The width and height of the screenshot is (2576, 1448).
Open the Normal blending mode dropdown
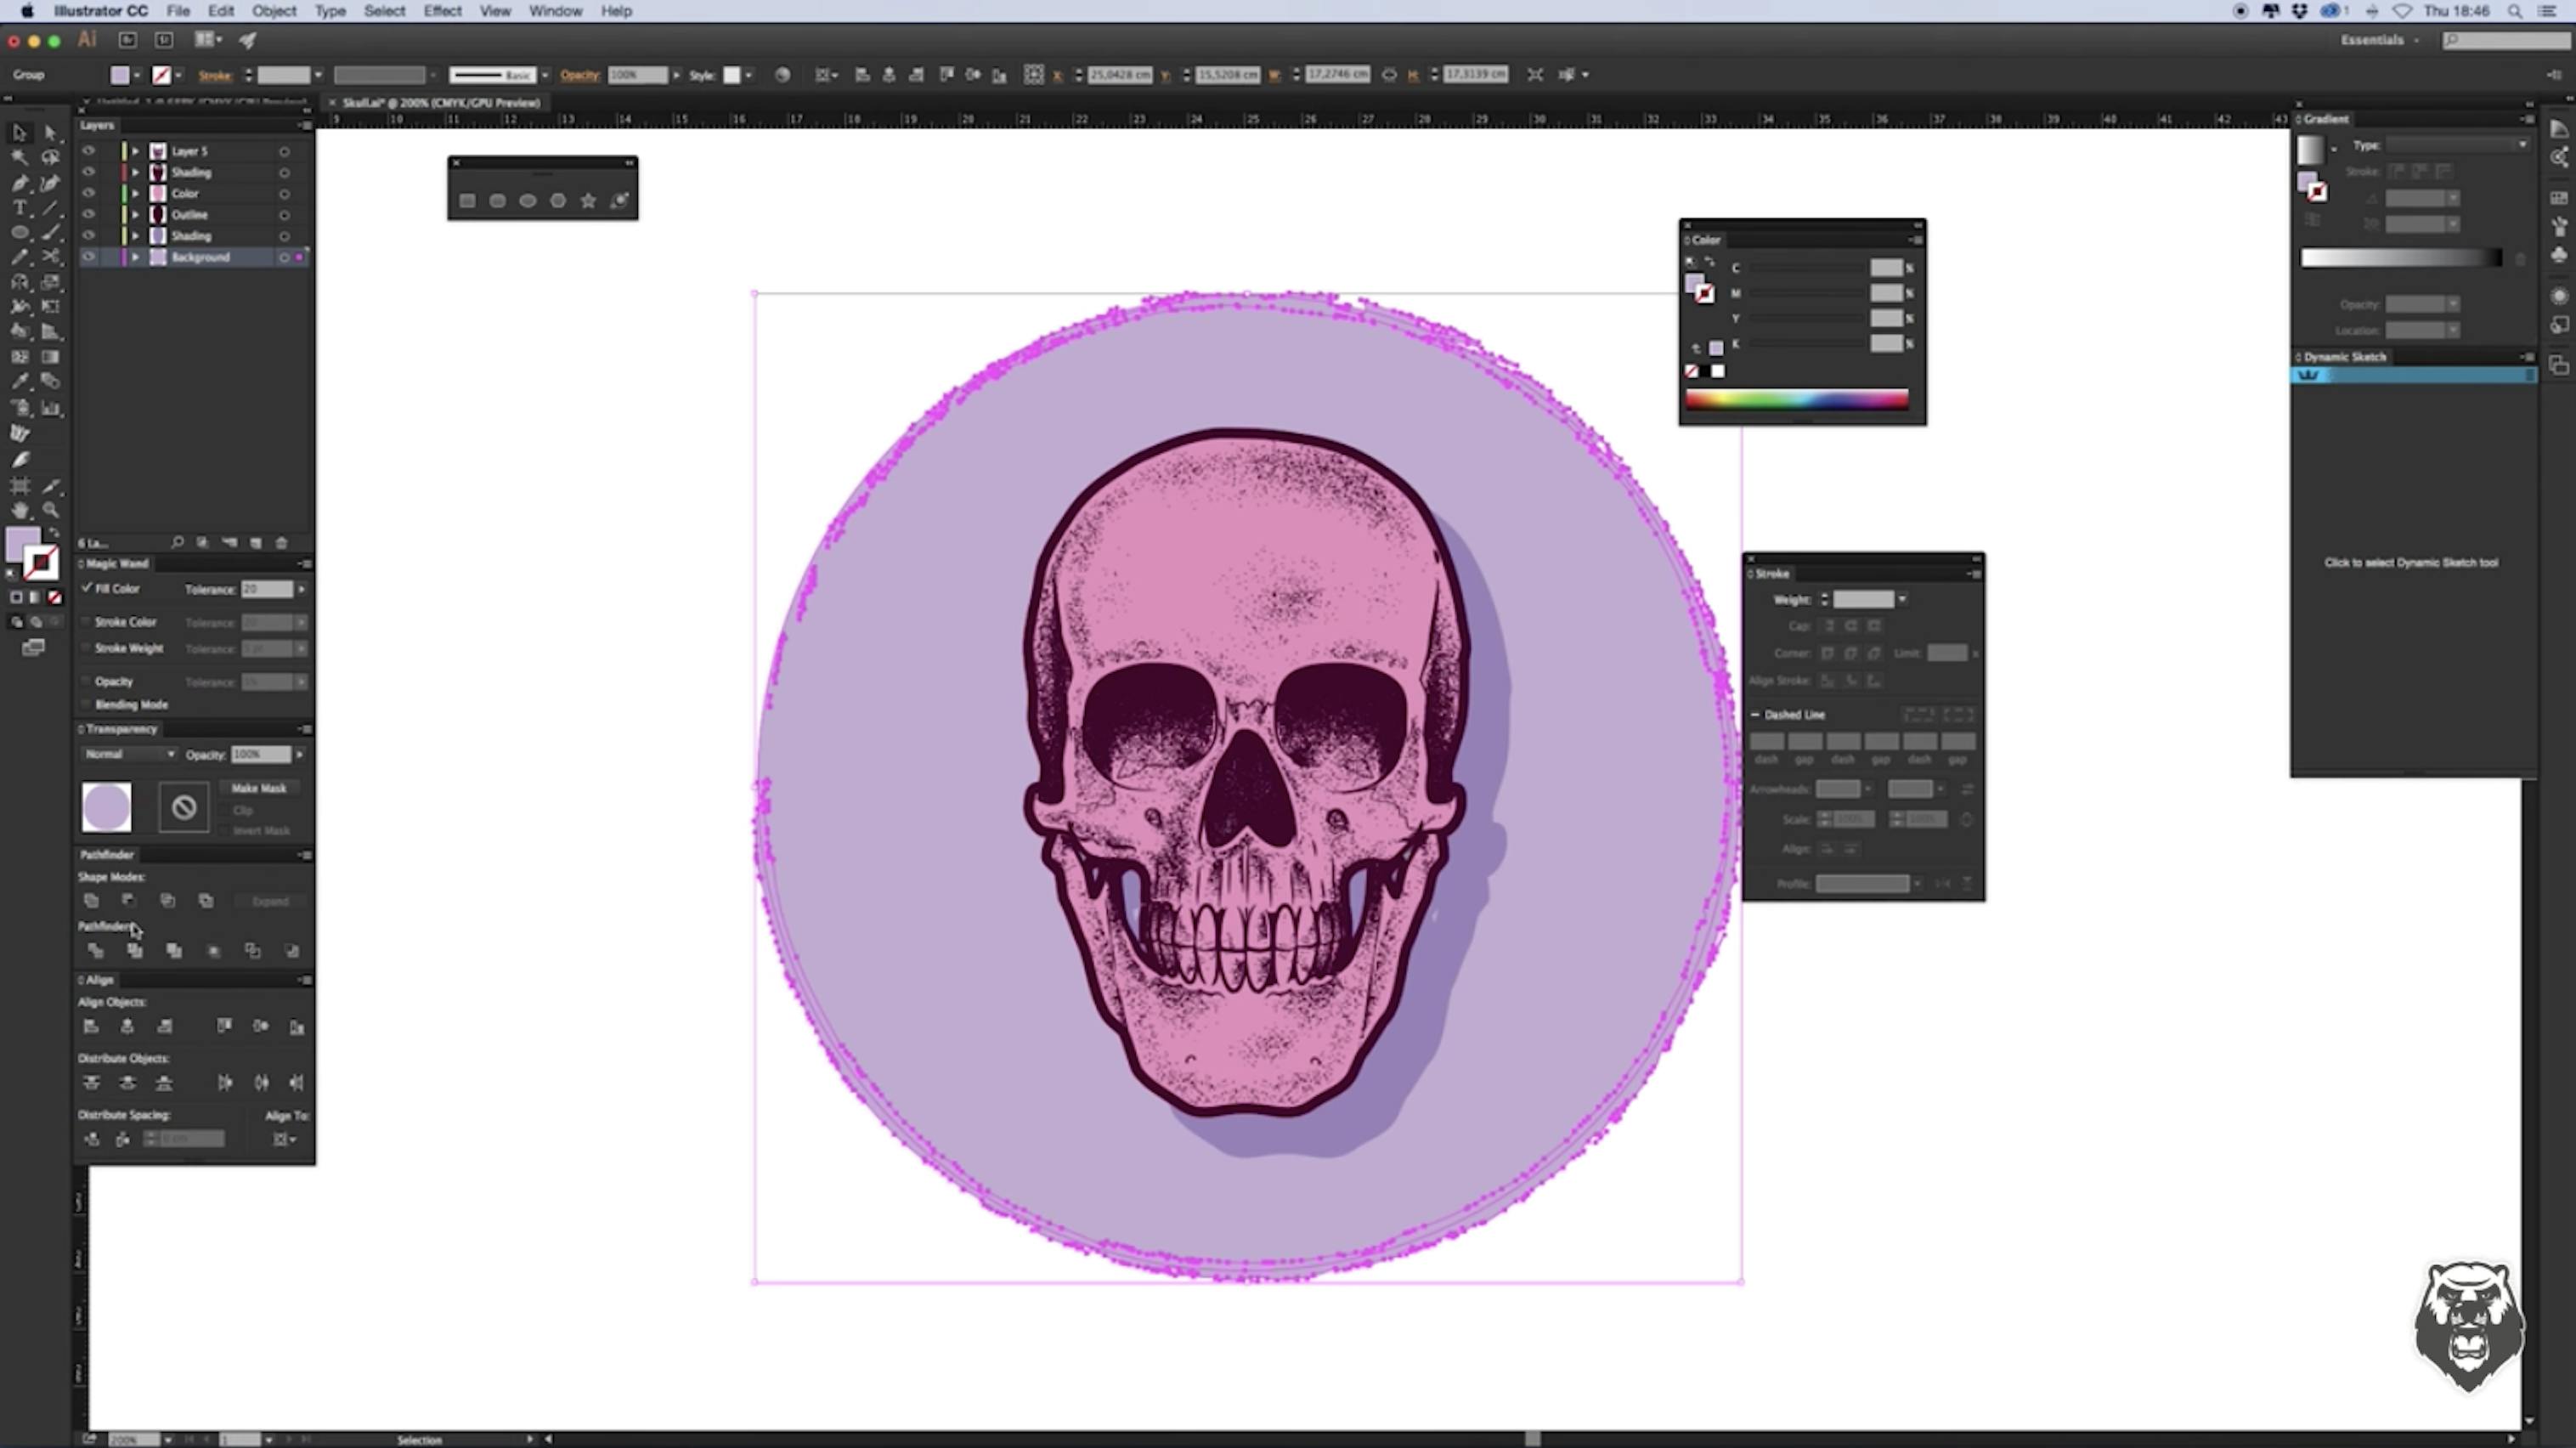(129, 754)
